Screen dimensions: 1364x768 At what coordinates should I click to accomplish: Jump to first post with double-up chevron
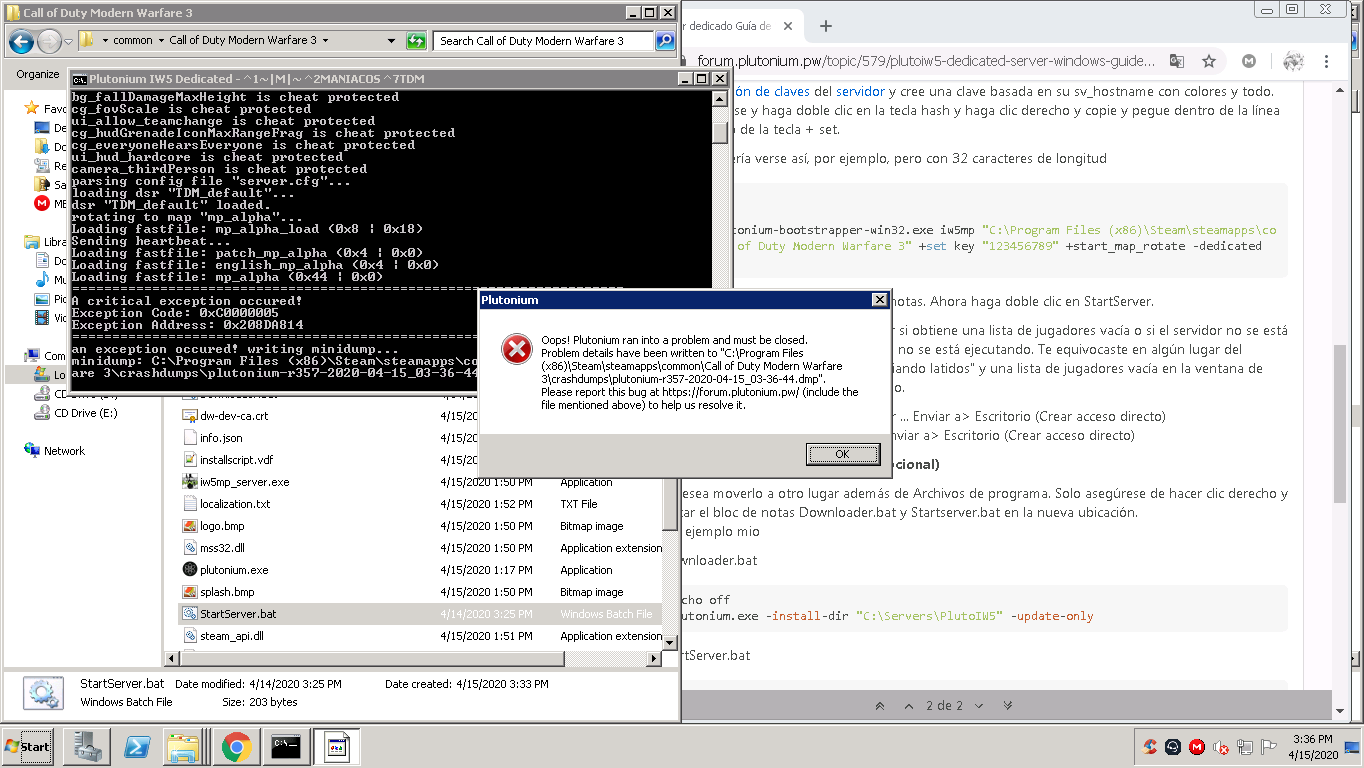pos(879,705)
